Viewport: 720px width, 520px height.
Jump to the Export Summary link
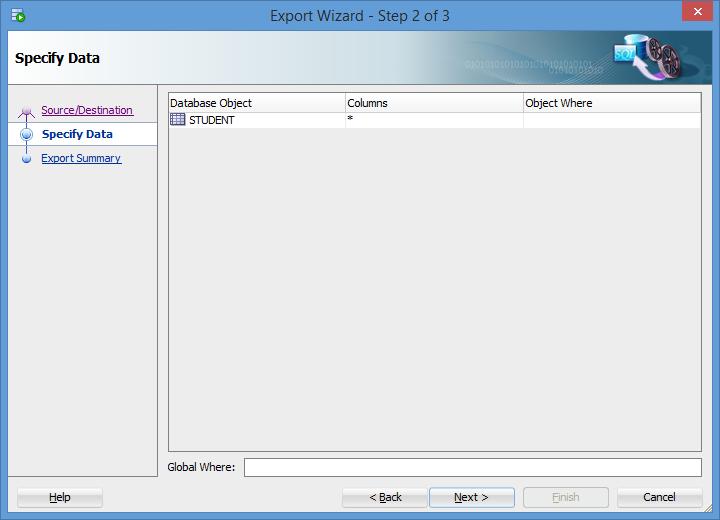coord(81,158)
